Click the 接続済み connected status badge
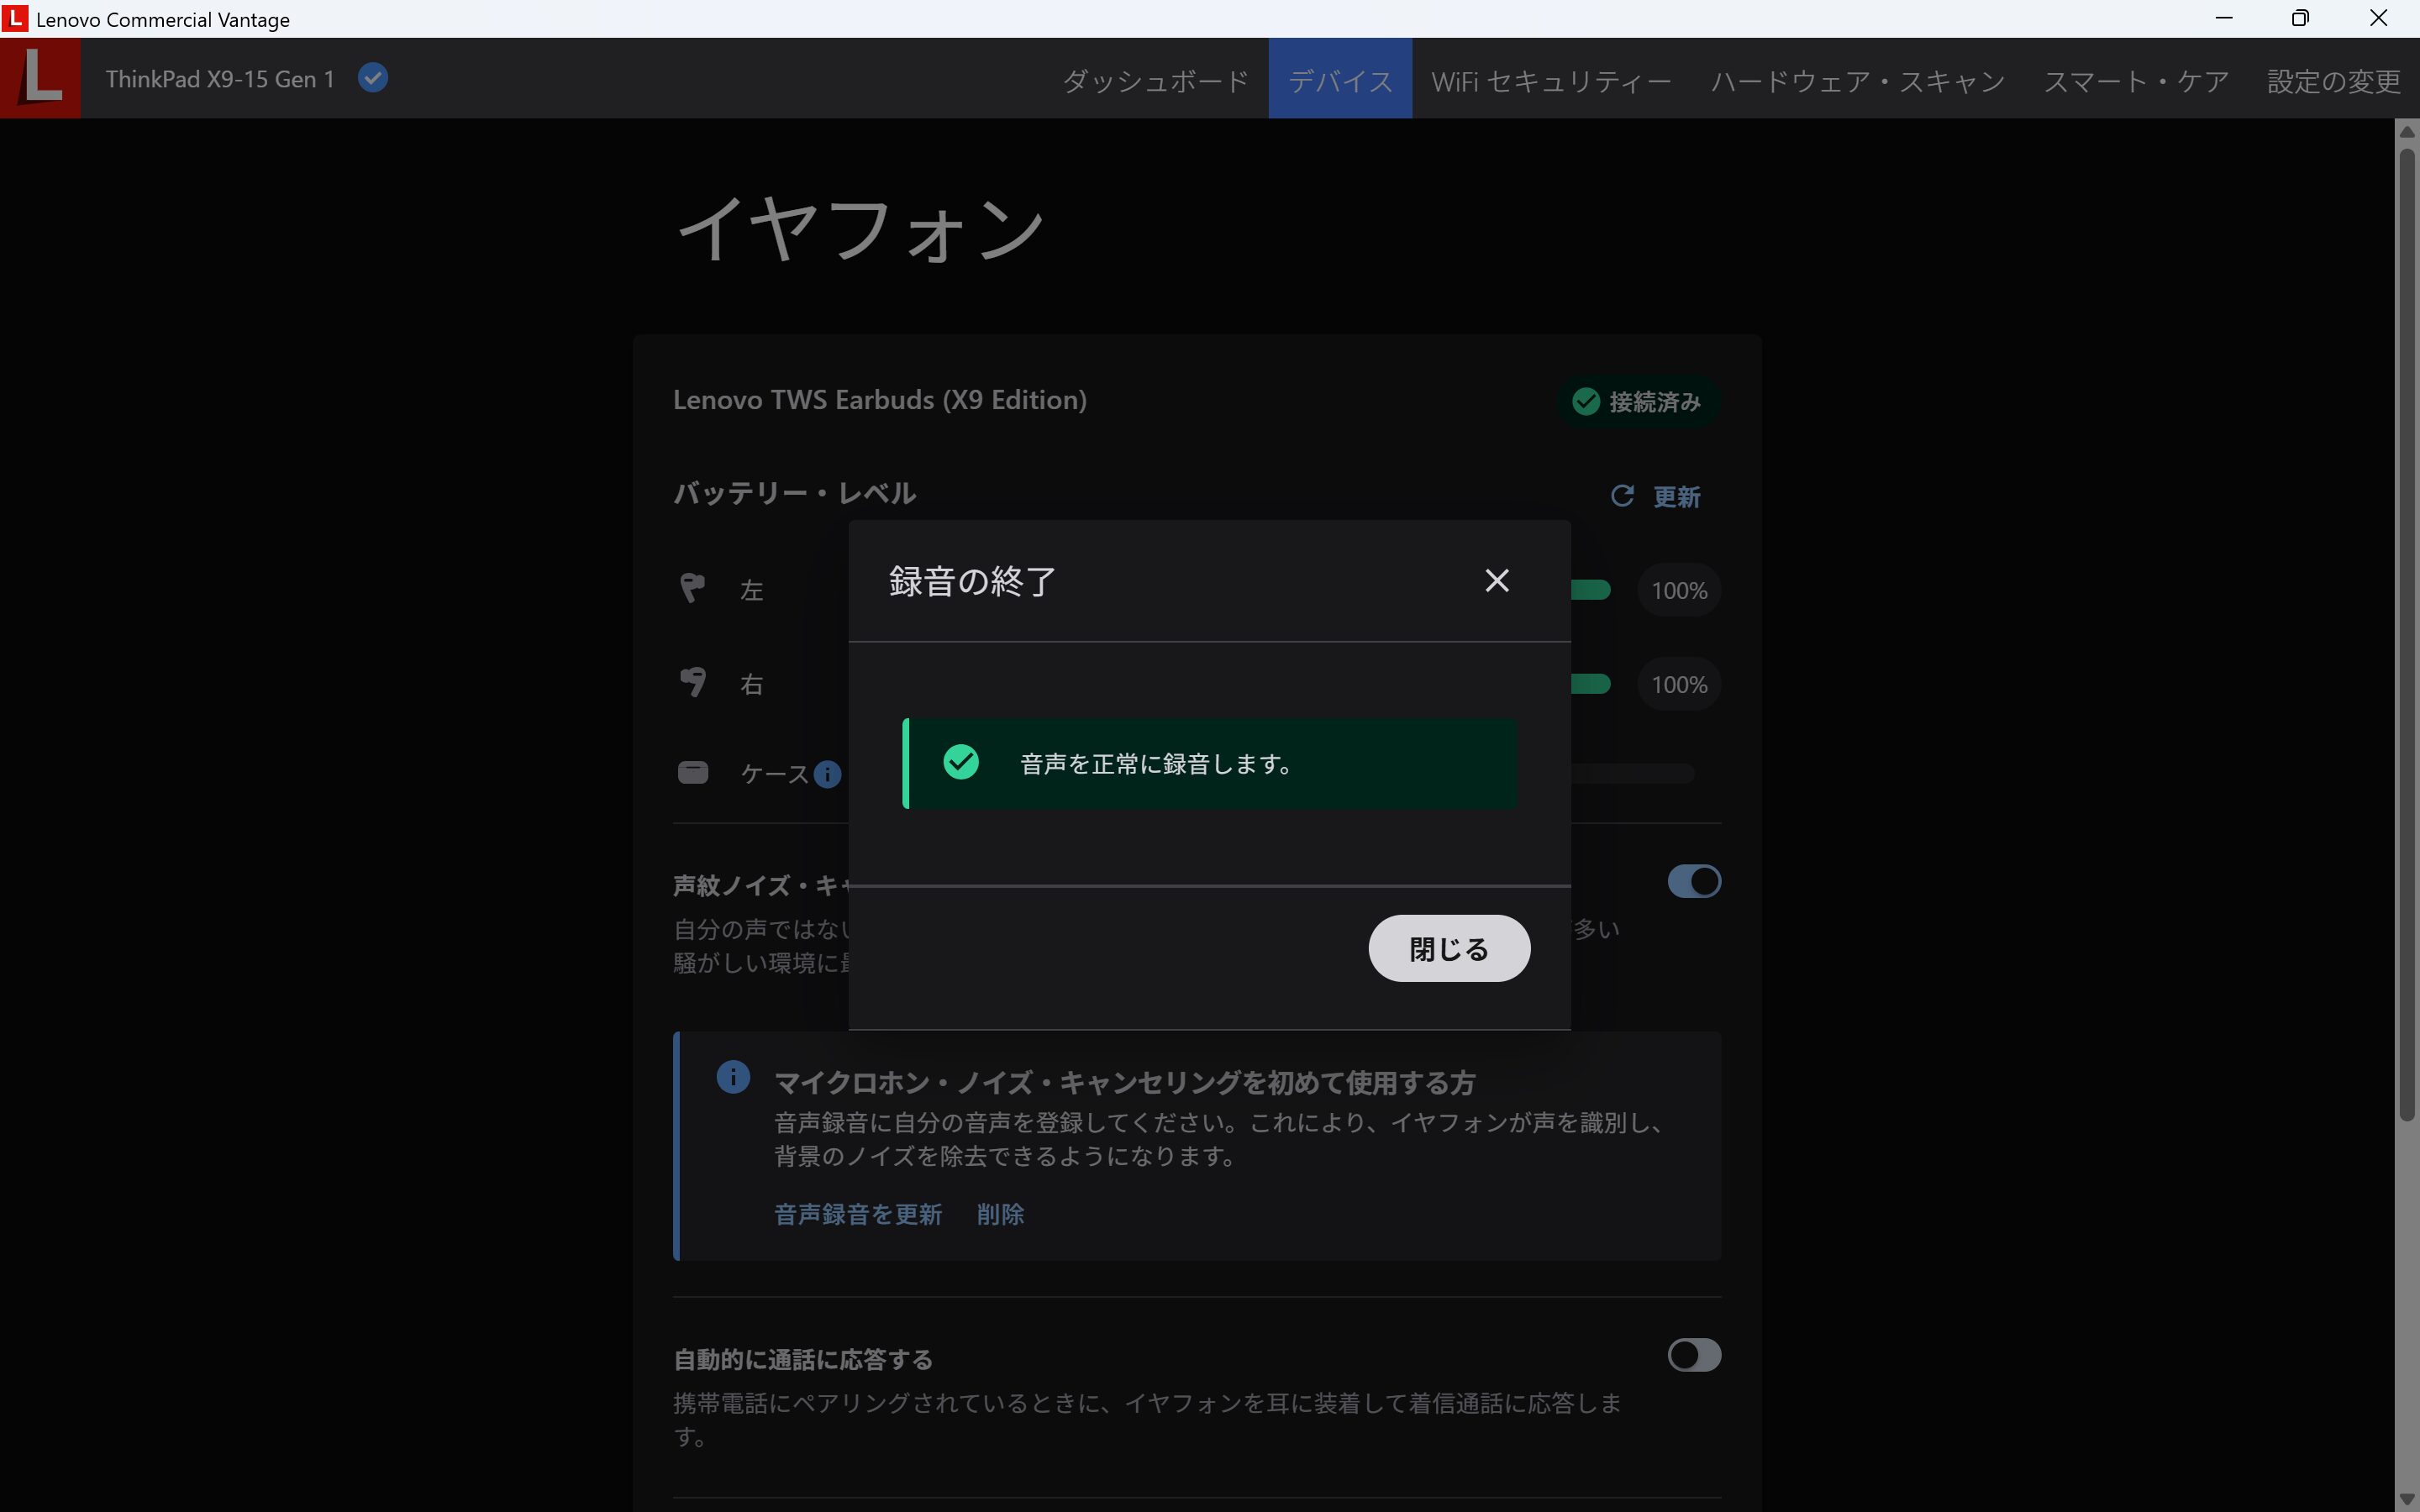2420x1512 pixels. pos(1637,401)
